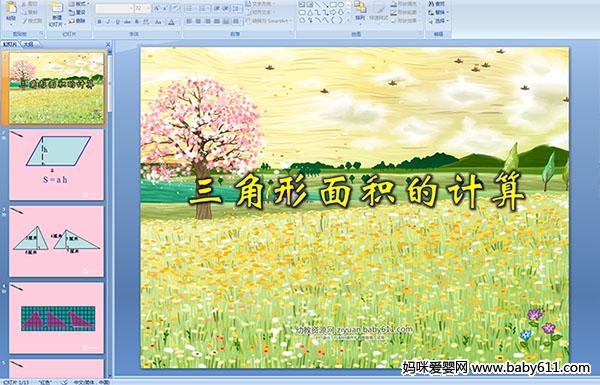600x385 pixels.
Task: Expand the Replace dropdown arrow in Editing group
Action: click(448, 13)
